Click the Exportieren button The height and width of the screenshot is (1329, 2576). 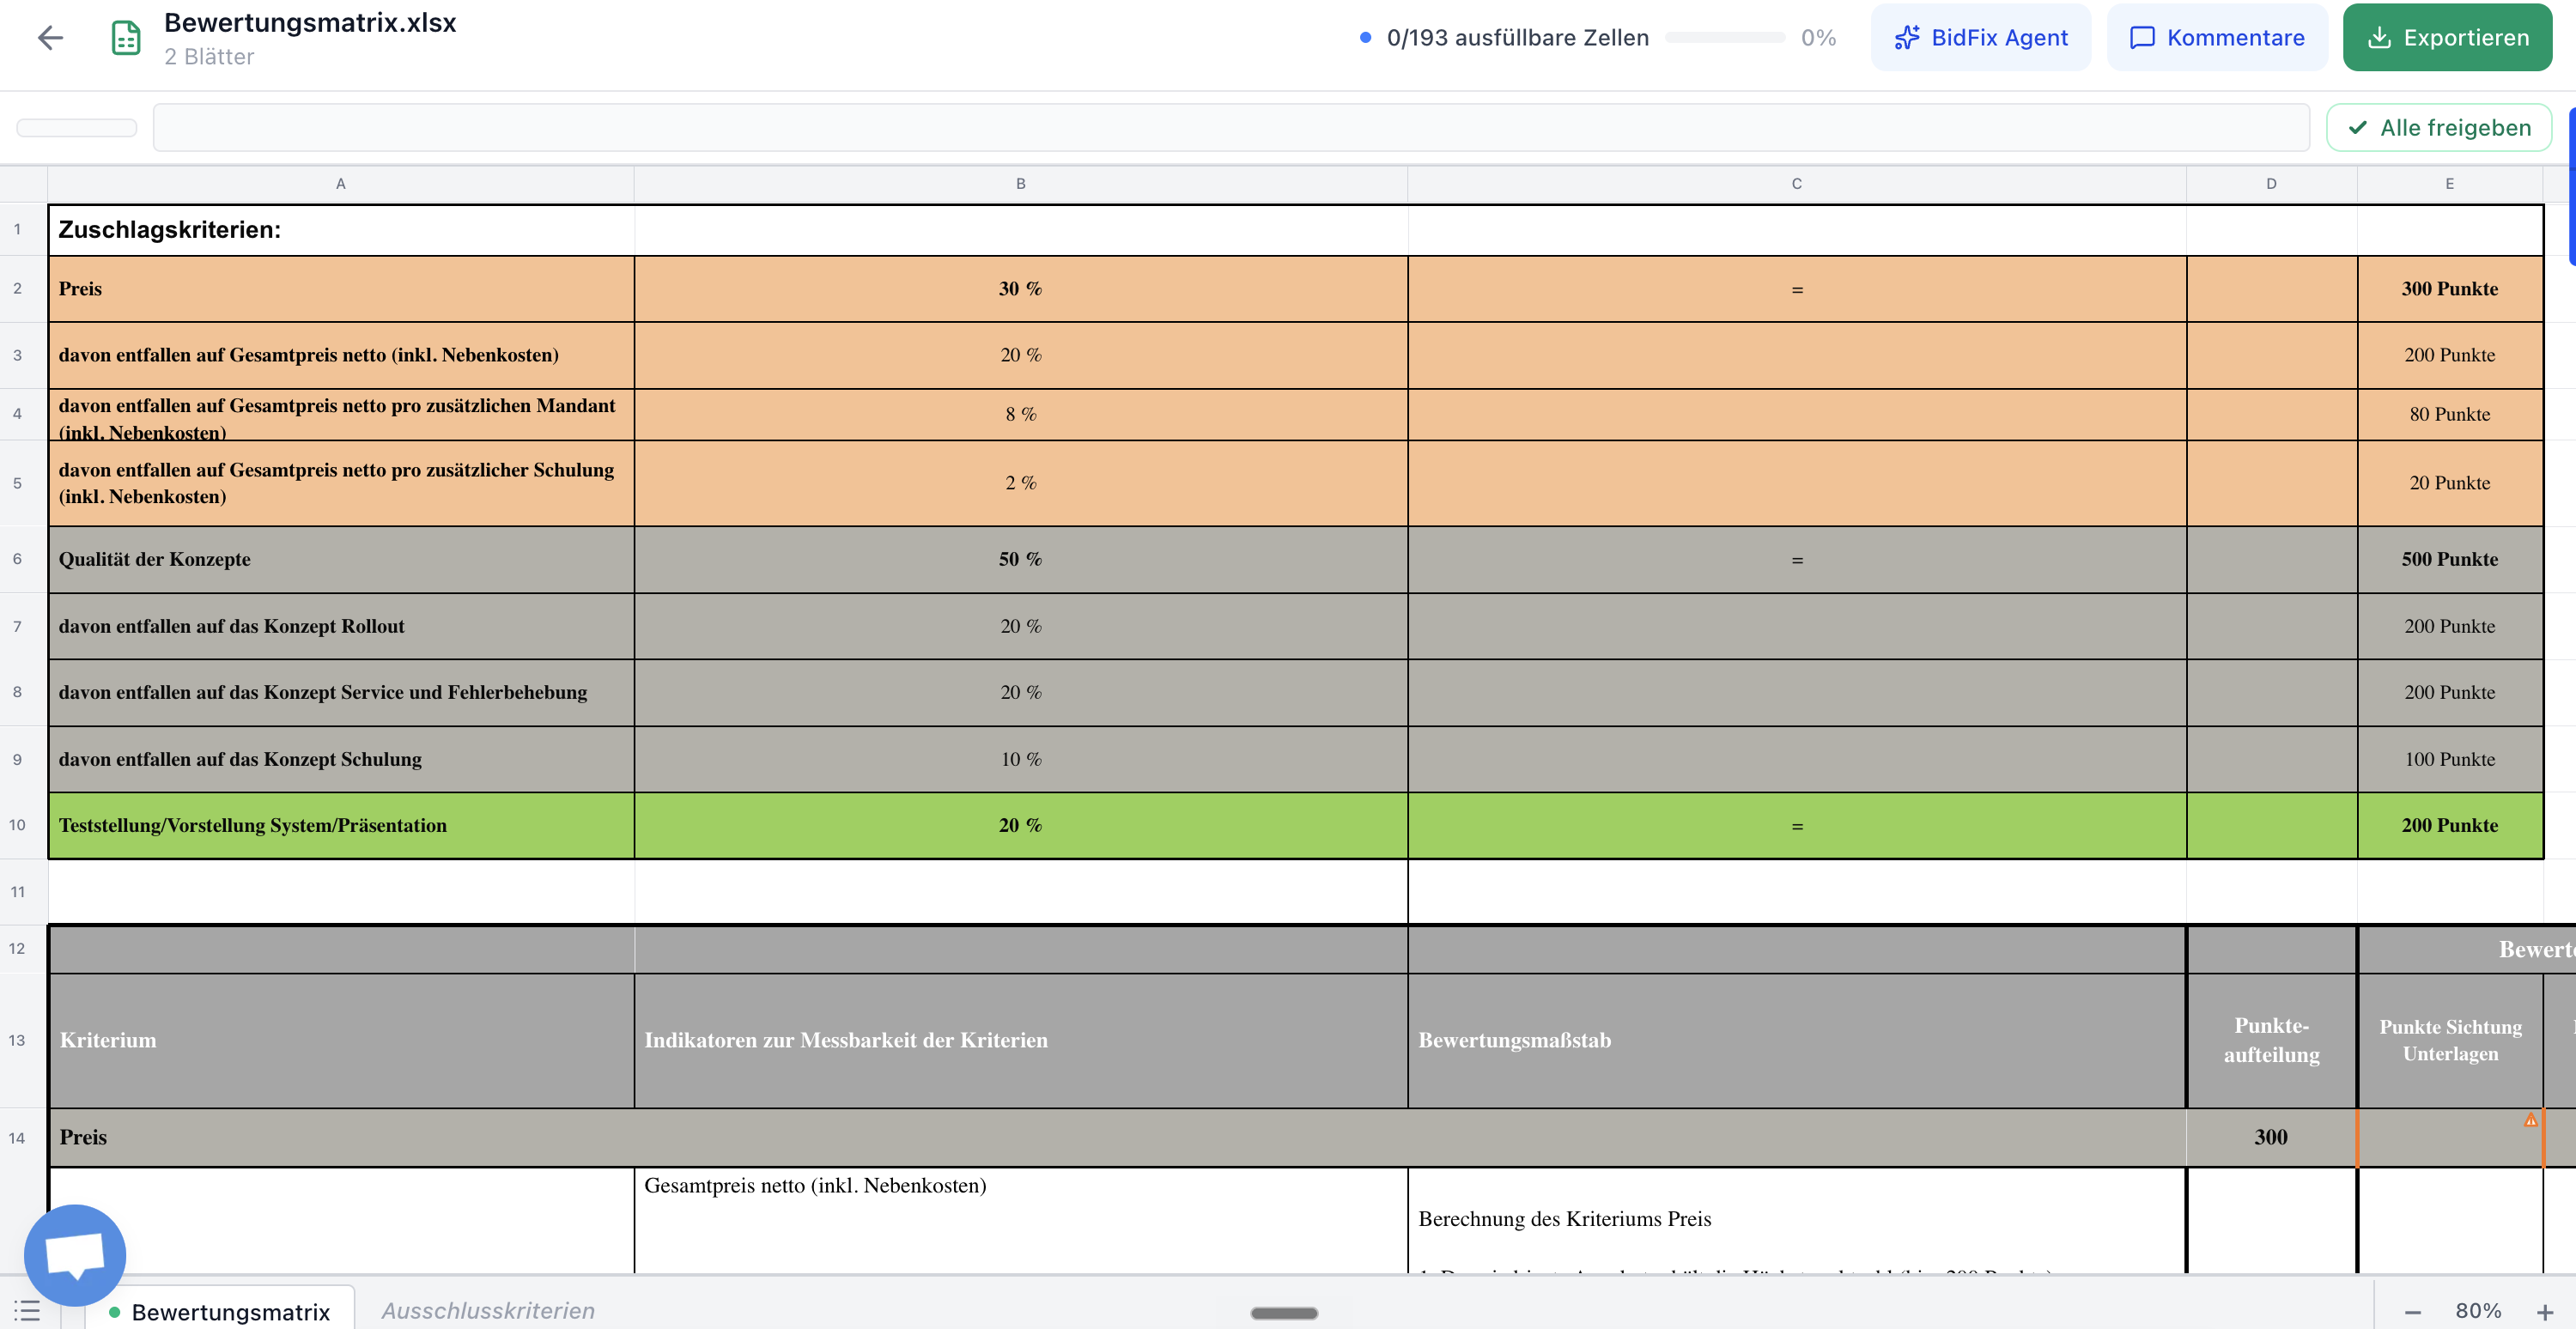click(x=2447, y=38)
